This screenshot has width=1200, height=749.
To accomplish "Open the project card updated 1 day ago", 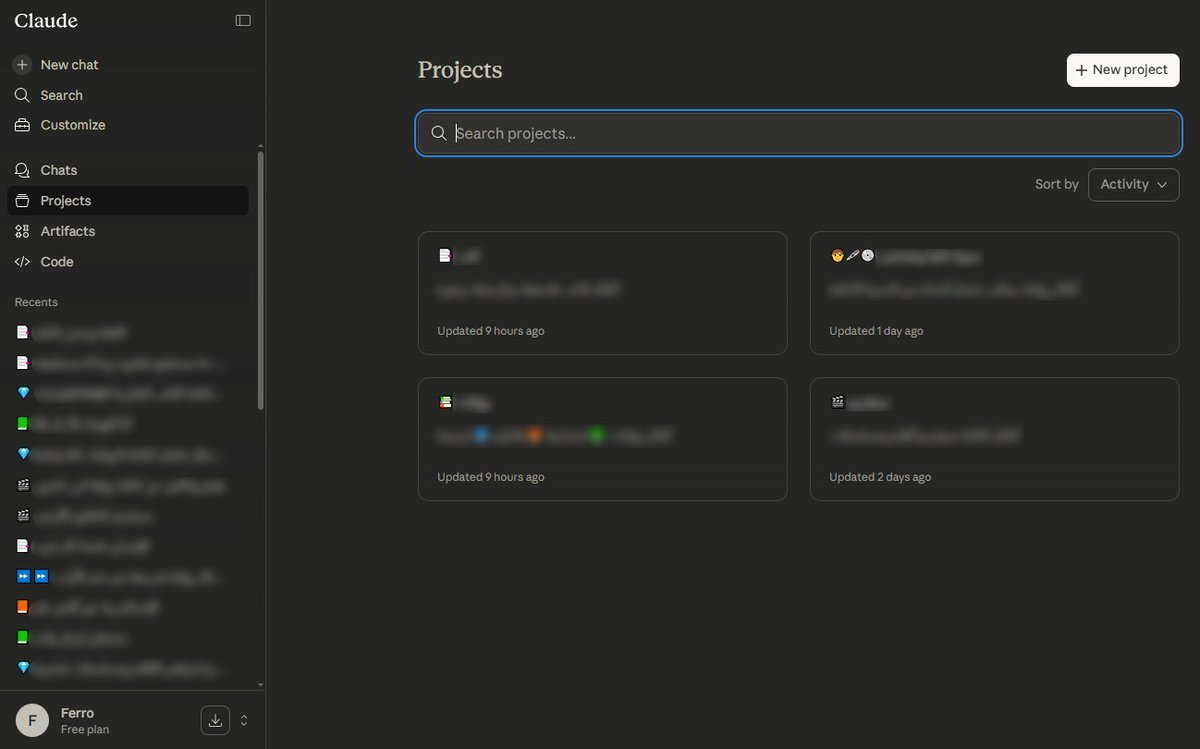I will pyautogui.click(x=994, y=293).
